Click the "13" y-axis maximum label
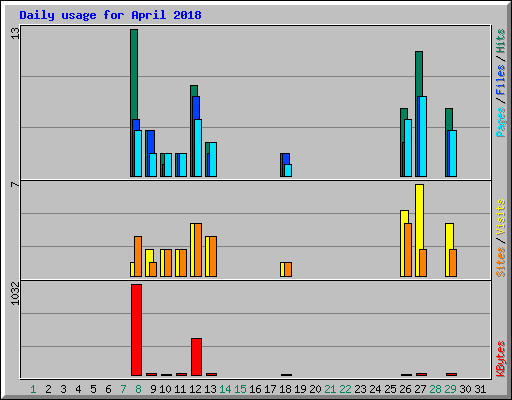Screen dimensions: 512x400 15,33
